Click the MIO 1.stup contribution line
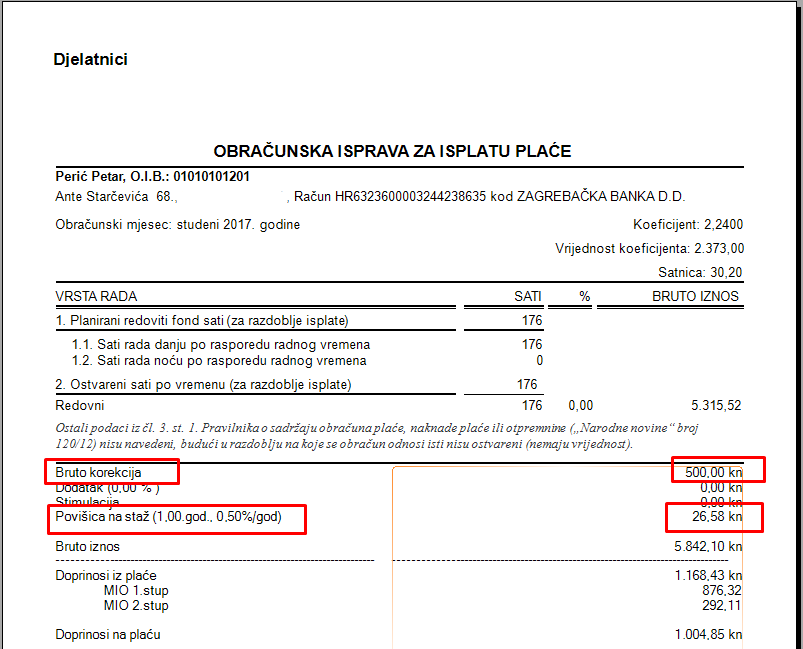The height and width of the screenshot is (649, 803). click(x=136, y=591)
